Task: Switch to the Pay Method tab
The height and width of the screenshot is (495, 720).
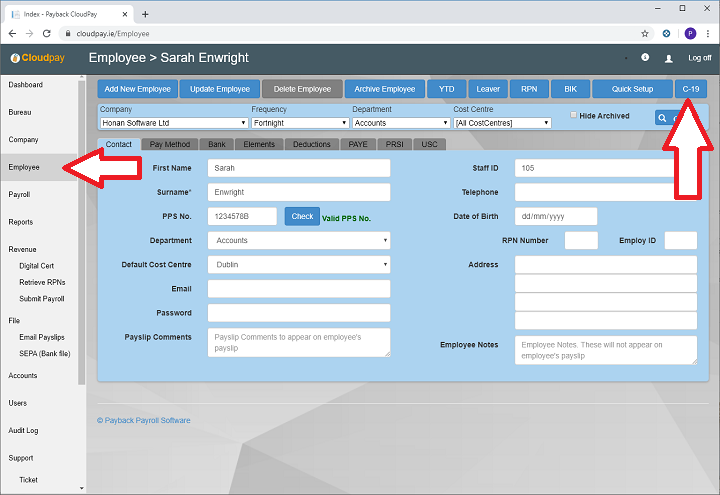Action: 170,144
